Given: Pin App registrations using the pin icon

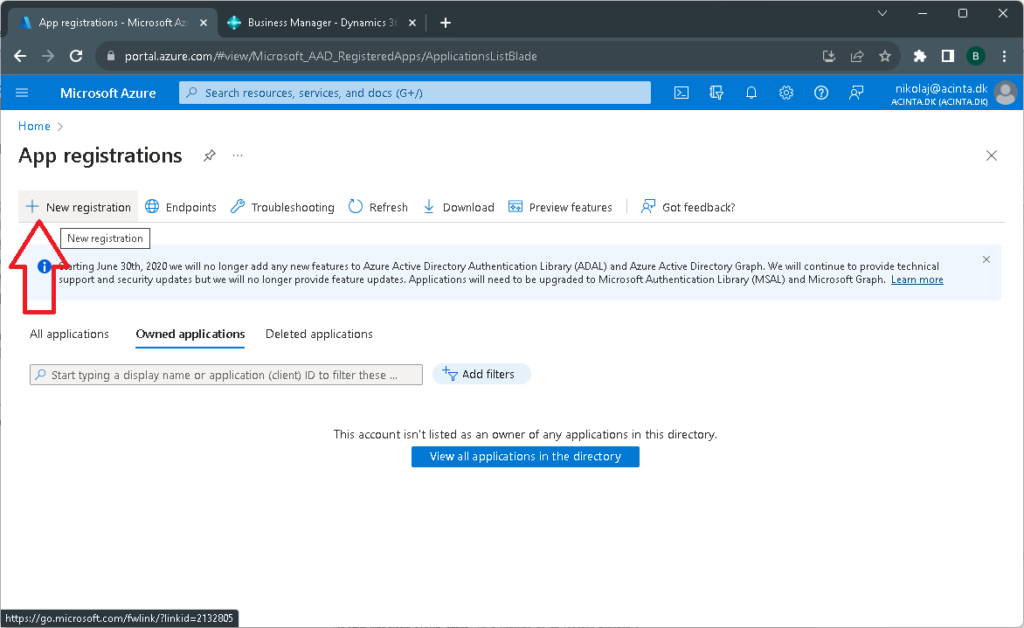Looking at the screenshot, I should [209, 156].
